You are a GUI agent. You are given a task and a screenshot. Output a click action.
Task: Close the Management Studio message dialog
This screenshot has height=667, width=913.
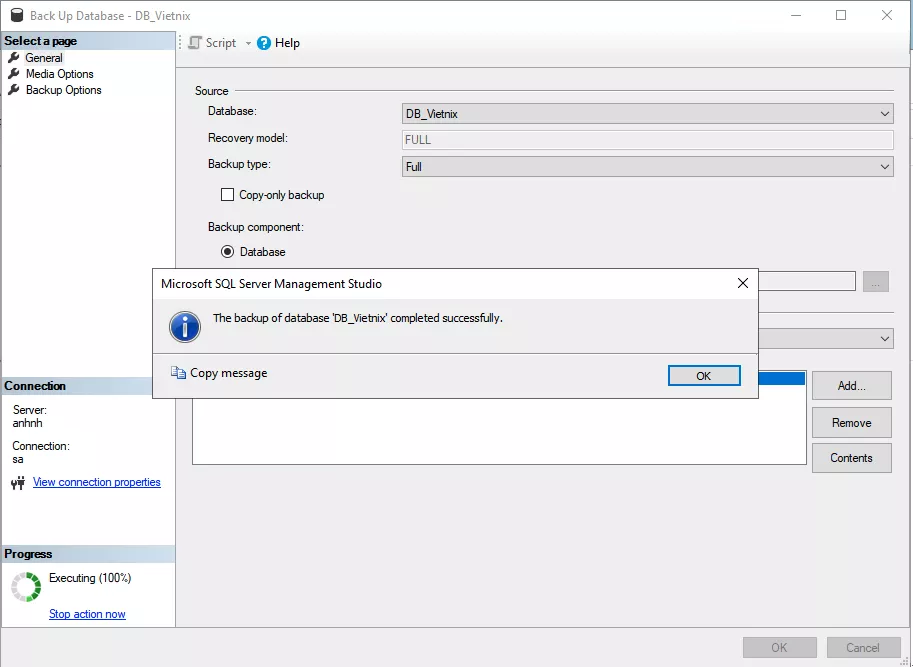(x=742, y=283)
